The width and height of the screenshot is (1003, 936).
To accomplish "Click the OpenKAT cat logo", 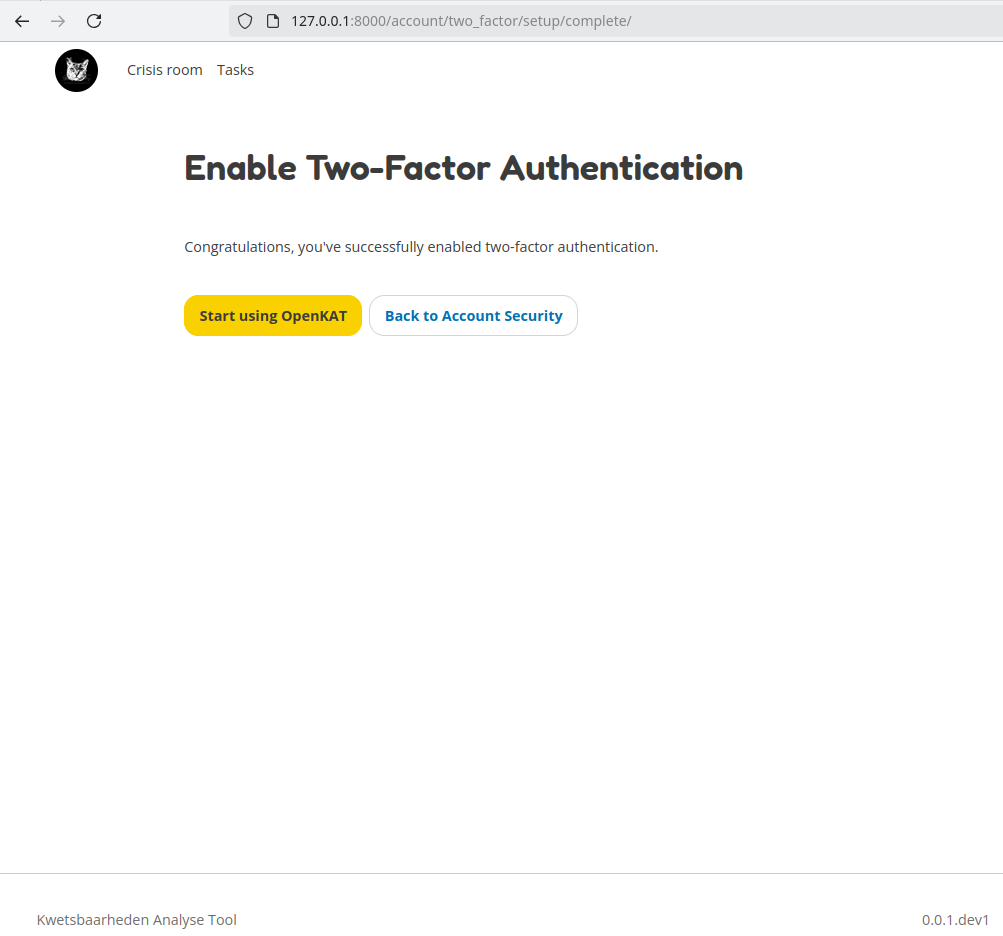I will (x=76, y=70).
